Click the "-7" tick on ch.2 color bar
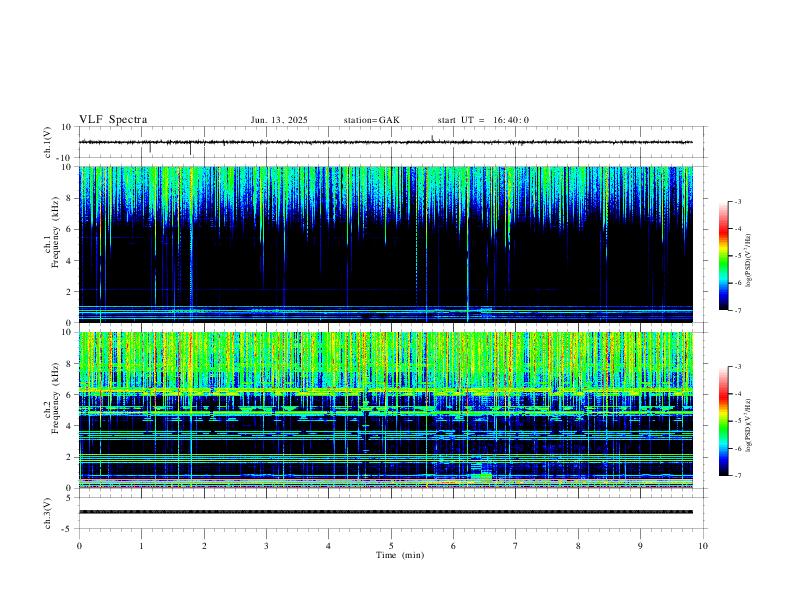This screenshot has width=792, height=612. (x=738, y=476)
